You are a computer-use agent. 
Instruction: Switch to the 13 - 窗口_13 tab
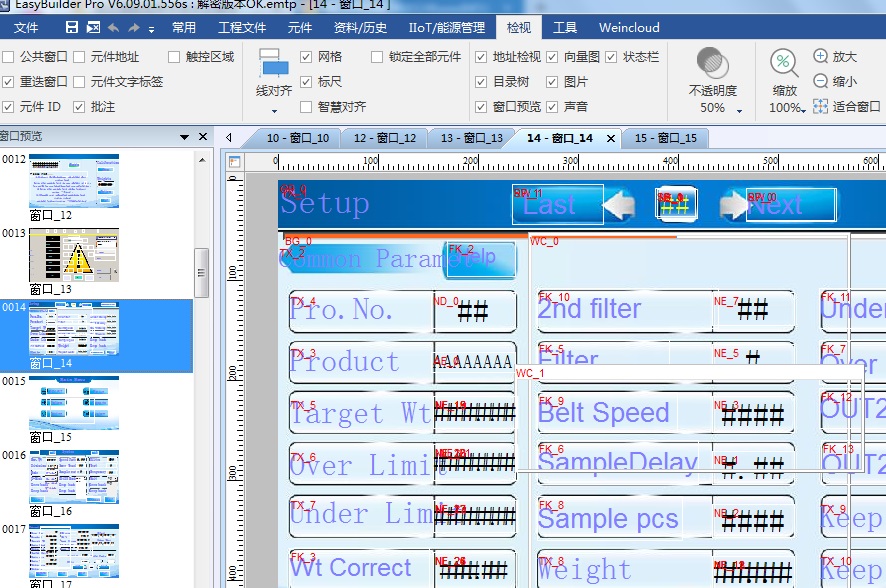pyautogui.click(x=471, y=138)
